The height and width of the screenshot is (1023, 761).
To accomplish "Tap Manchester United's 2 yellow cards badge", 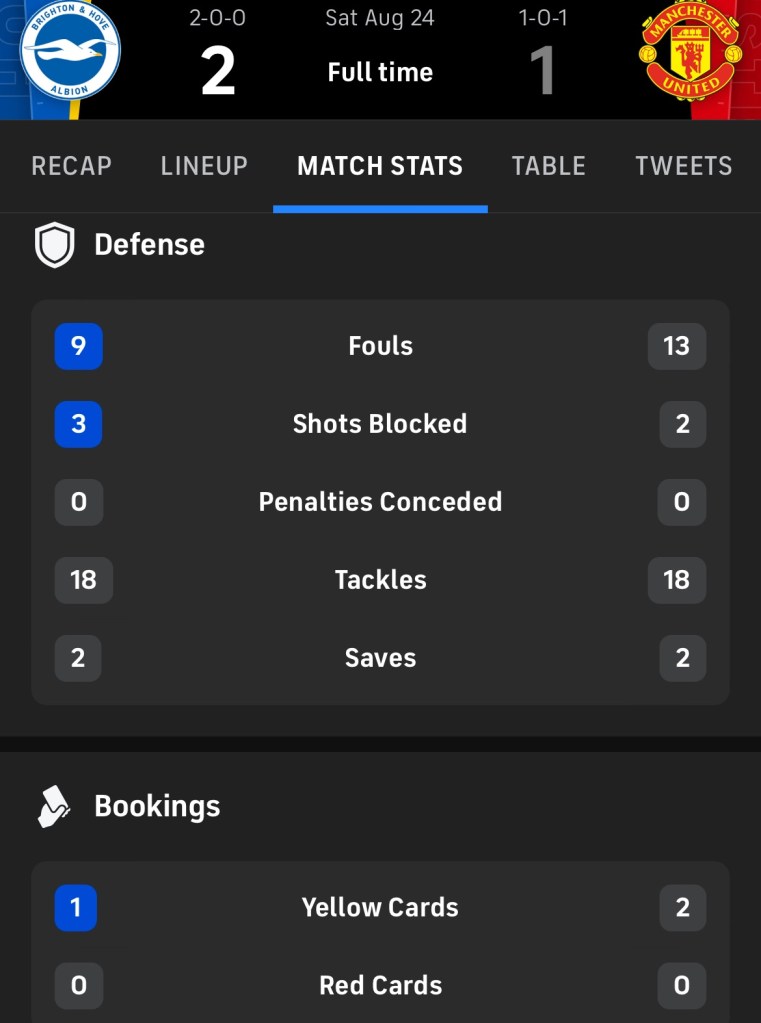I will coord(683,908).
